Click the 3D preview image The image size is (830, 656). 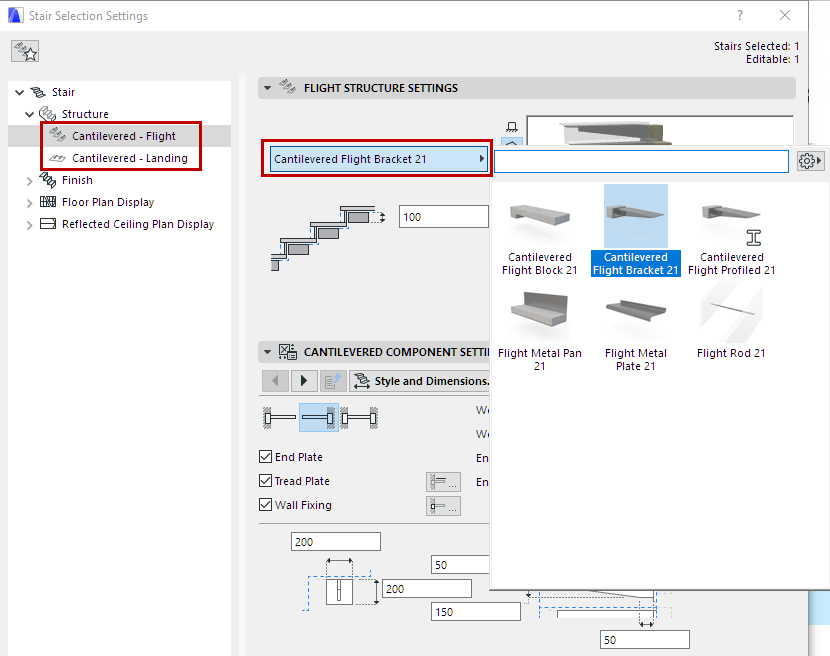tap(660, 130)
